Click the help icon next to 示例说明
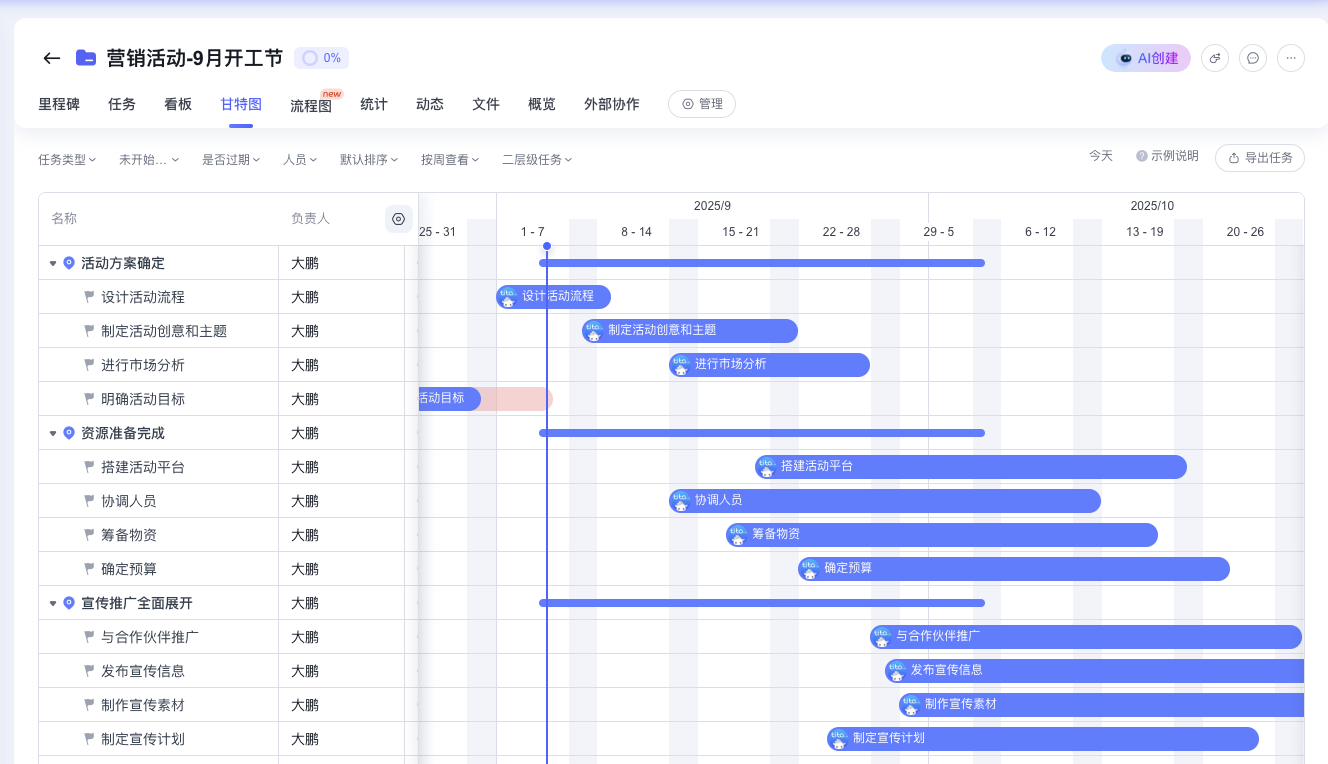Viewport: 1328px width, 764px height. [1140, 155]
